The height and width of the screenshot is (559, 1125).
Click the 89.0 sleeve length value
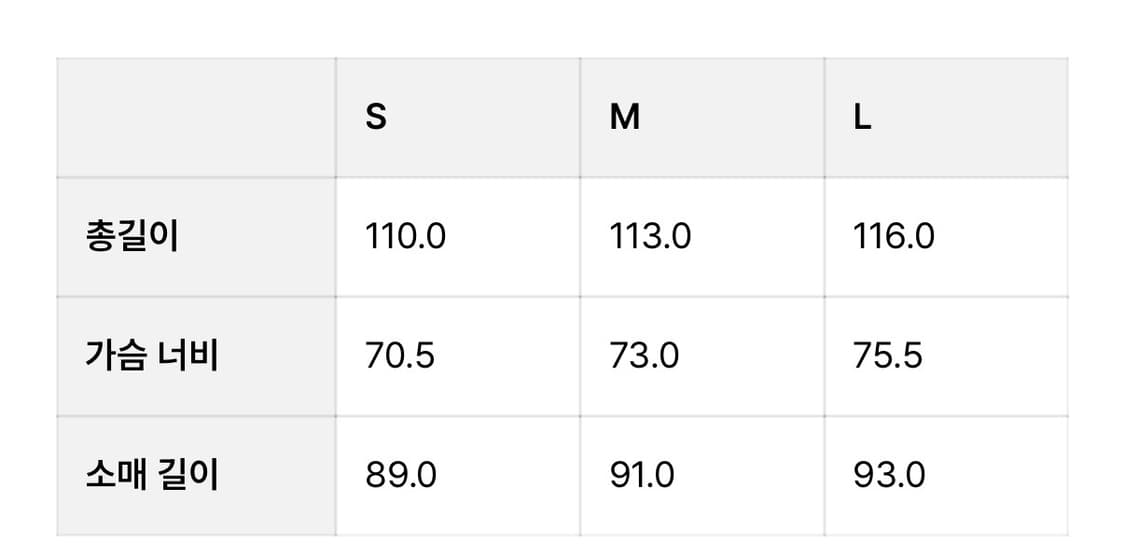click(x=401, y=475)
